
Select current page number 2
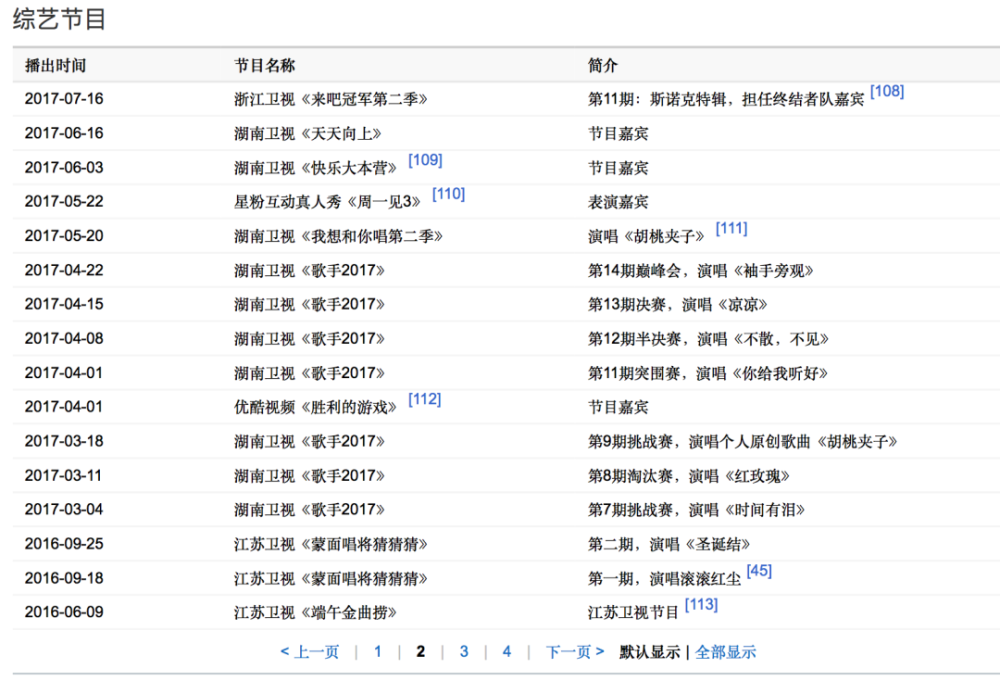[420, 652]
